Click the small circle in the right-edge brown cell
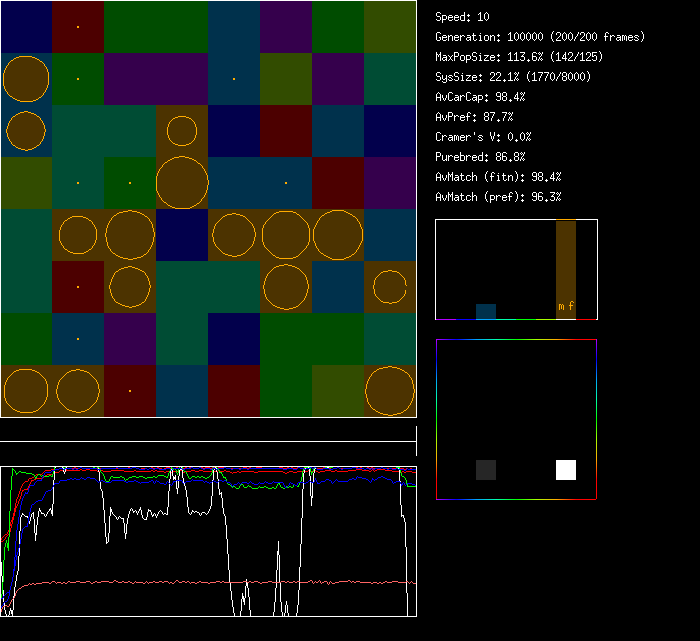Image resolution: width=700 pixels, height=641 pixels. 390,287
